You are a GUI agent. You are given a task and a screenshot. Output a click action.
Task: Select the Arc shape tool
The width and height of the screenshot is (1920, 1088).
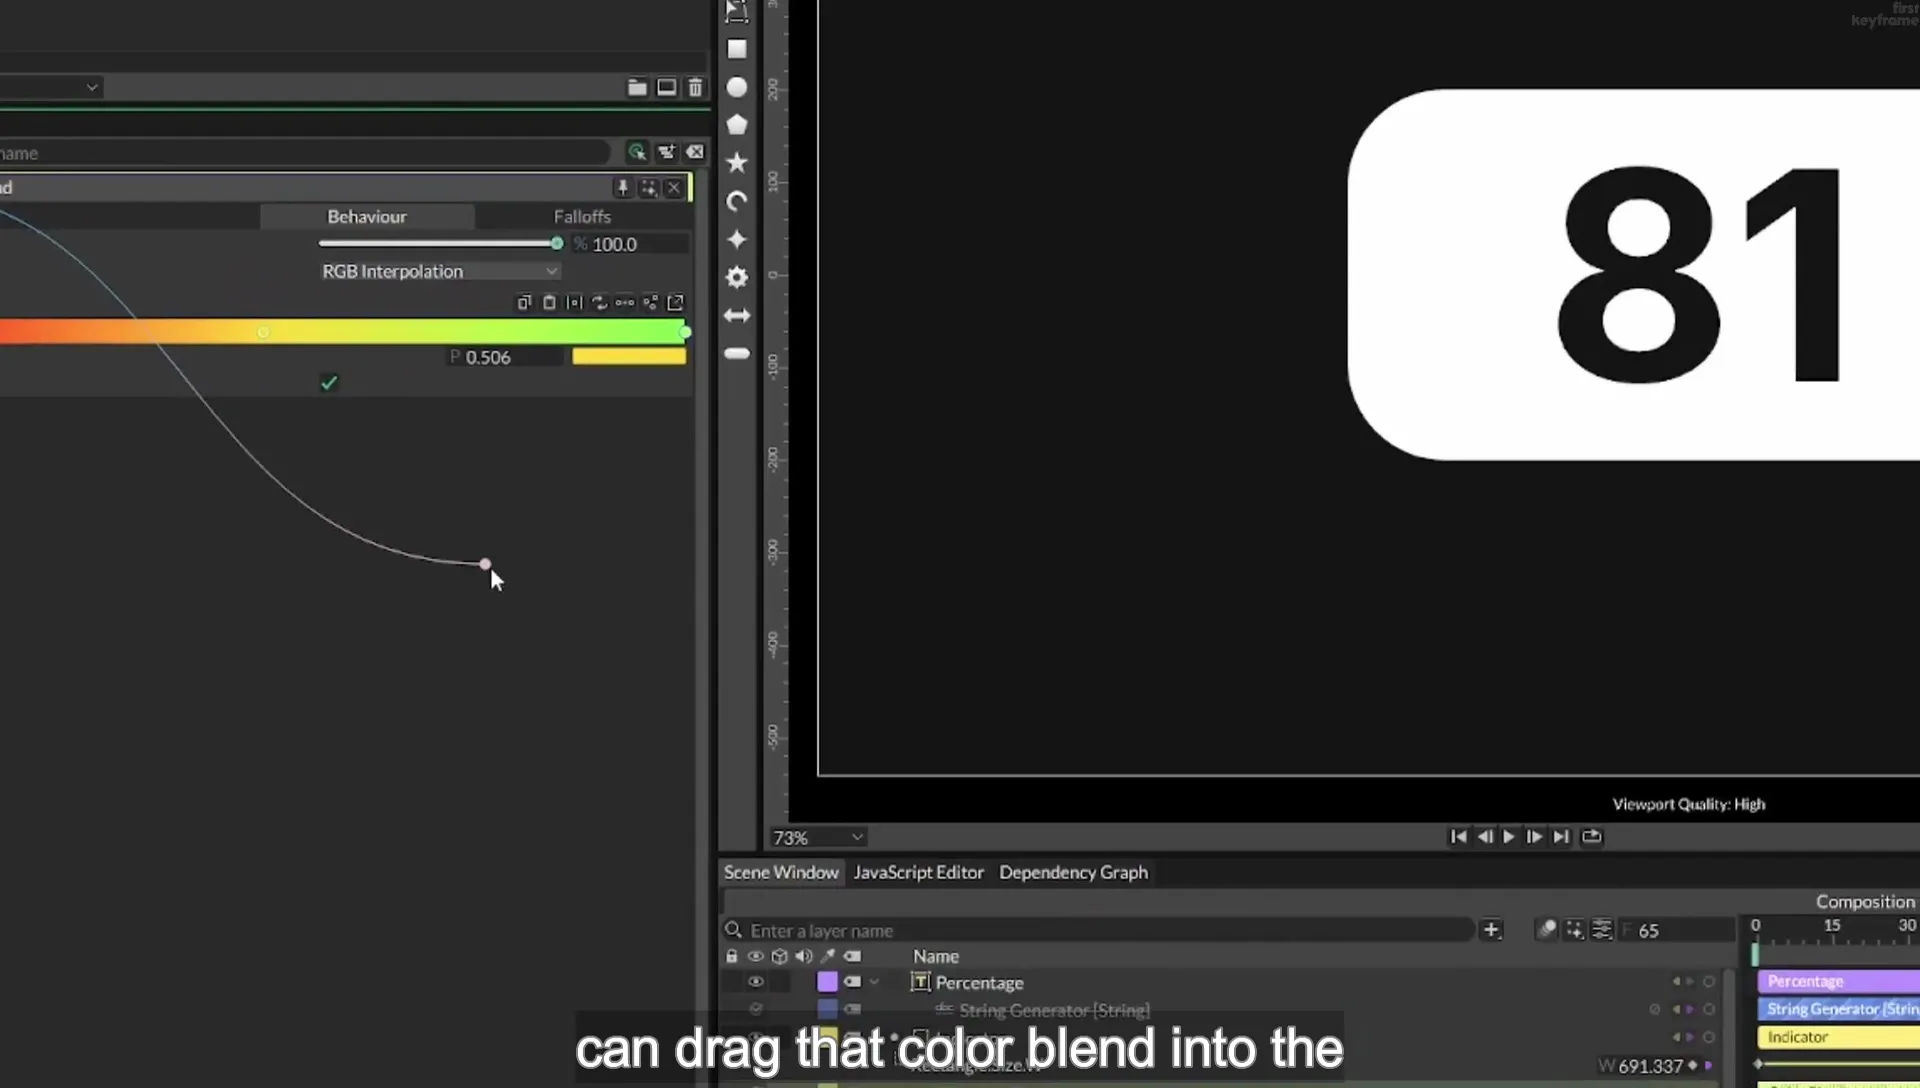tap(737, 201)
